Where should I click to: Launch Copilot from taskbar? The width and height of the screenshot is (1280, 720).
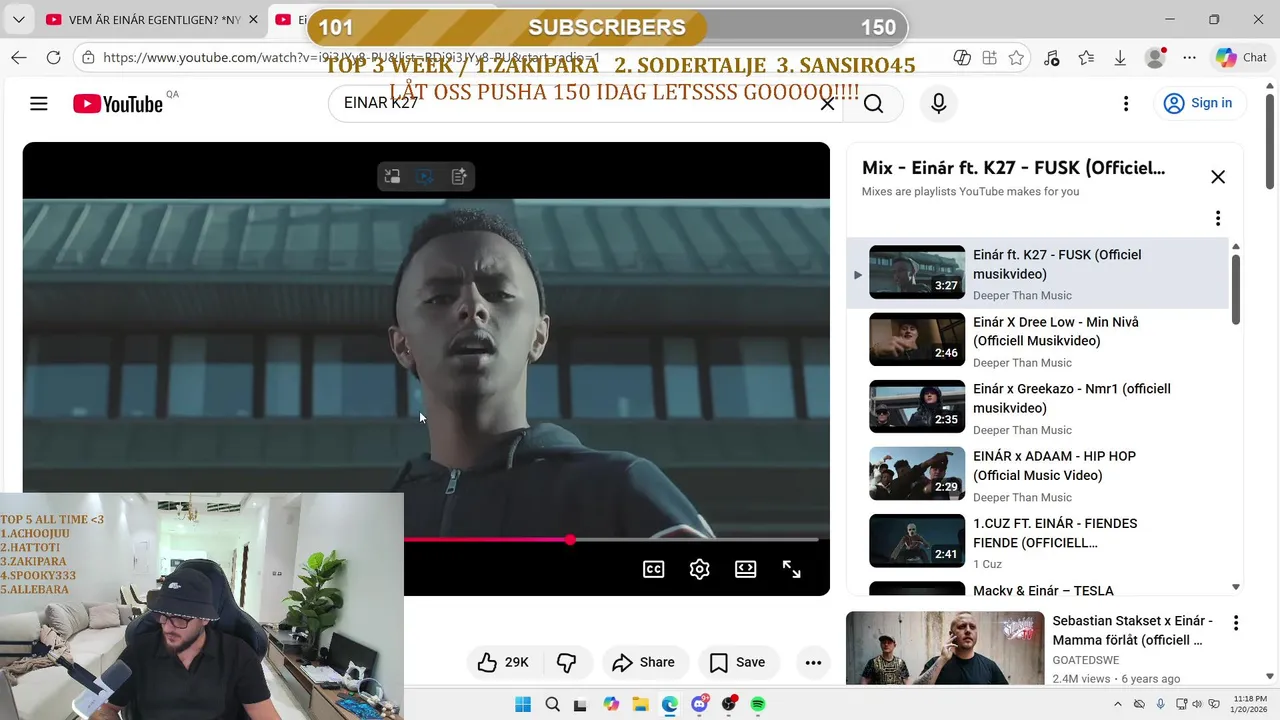click(611, 704)
